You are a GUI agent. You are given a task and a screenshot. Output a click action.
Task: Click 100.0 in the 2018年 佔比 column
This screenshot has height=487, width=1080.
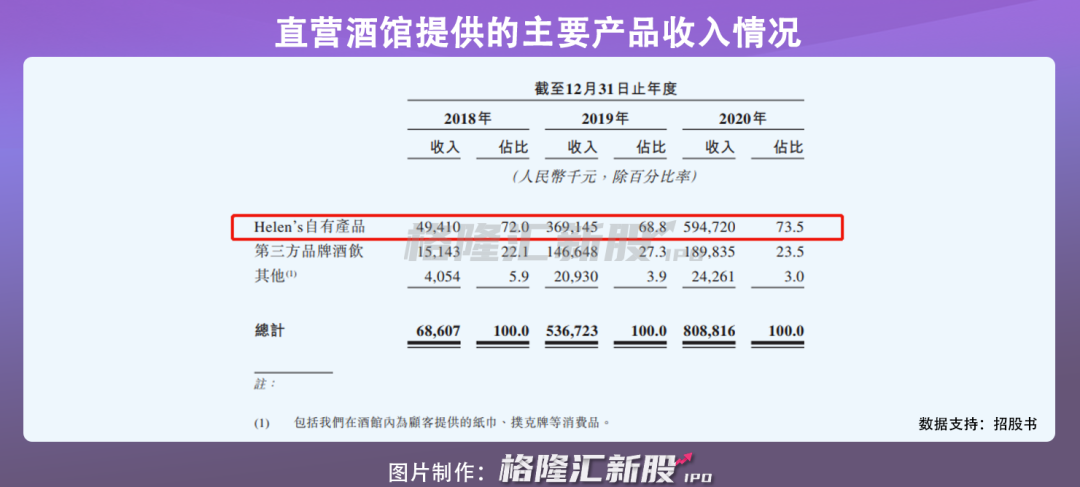511,331
